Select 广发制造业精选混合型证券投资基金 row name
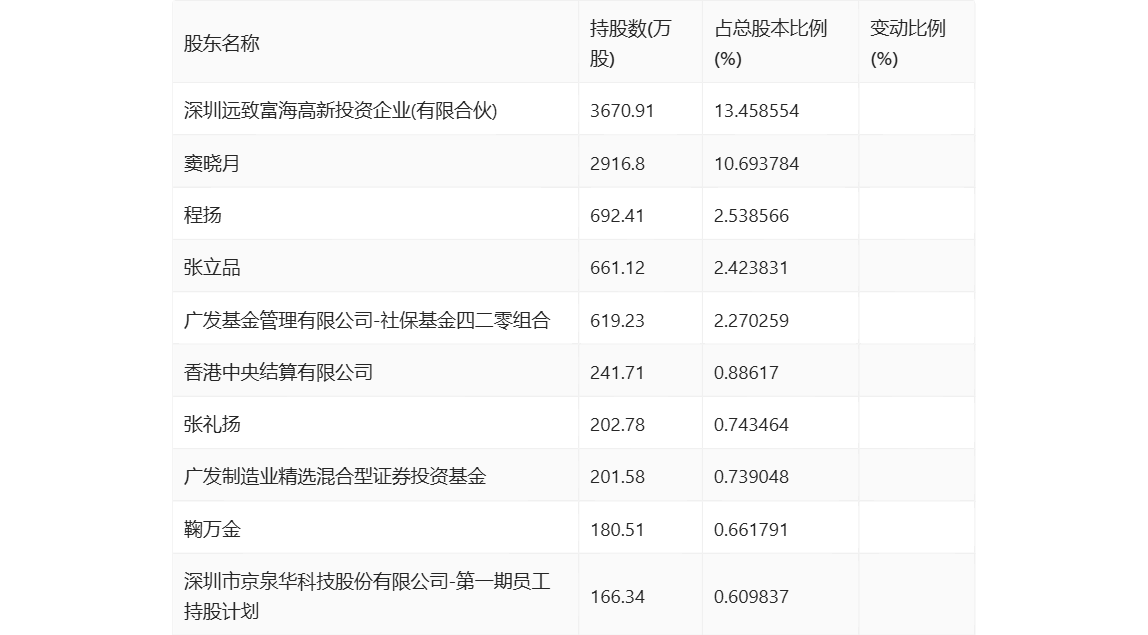The height and width of the screenshot is (635, 1148). click(335, 477)
